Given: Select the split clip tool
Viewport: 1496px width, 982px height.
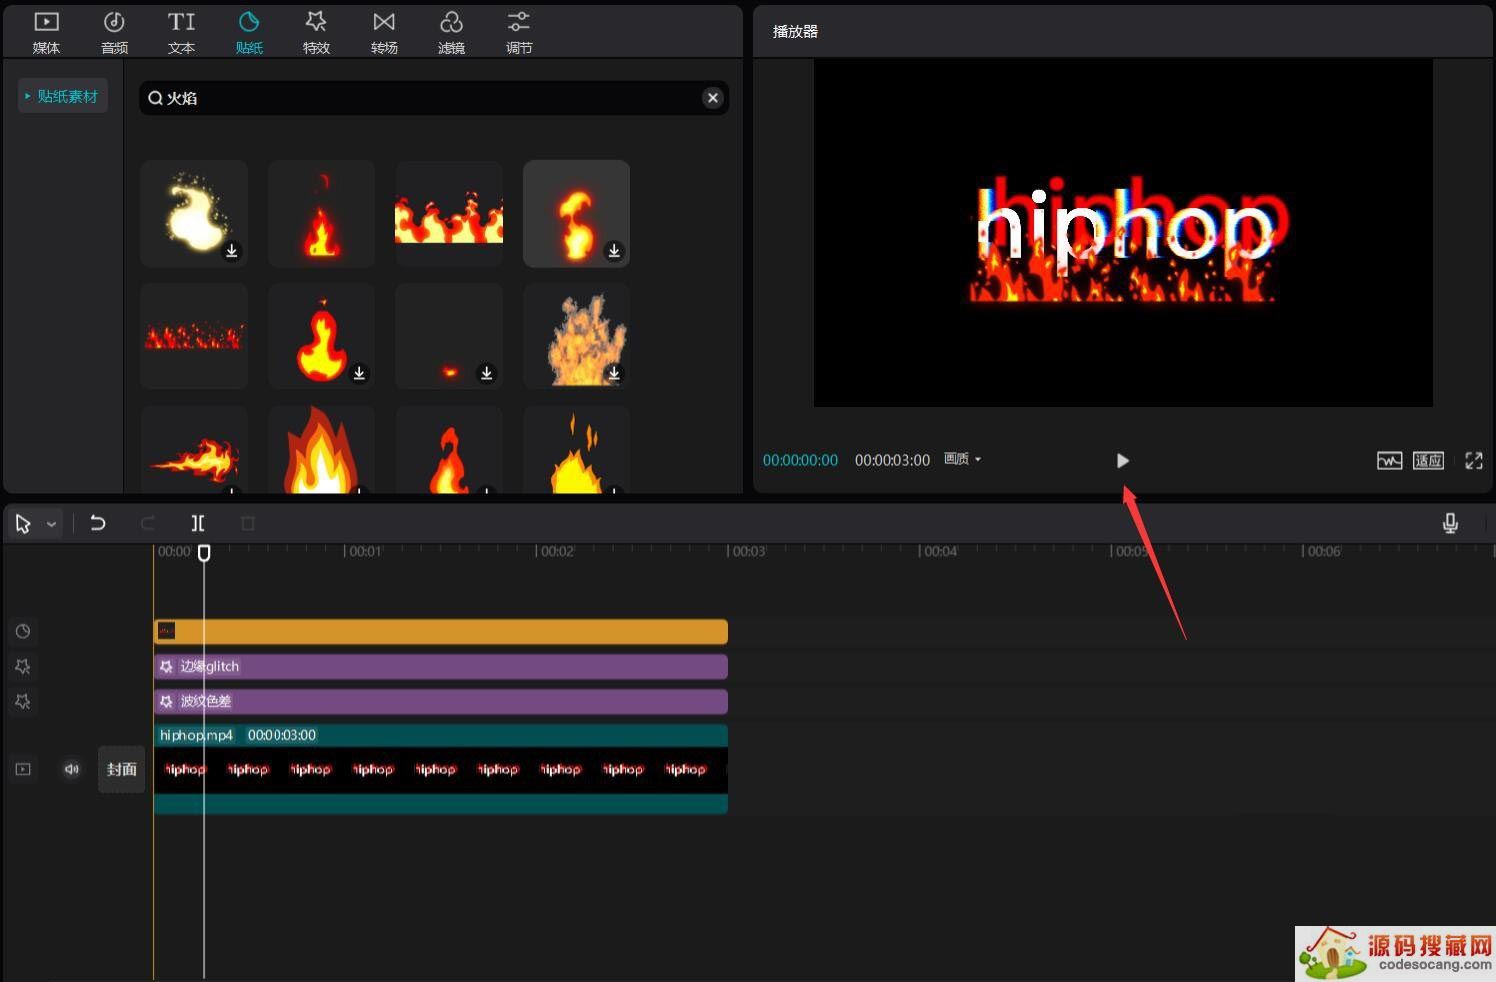Looking at the screenshot, I should coord(198,523).
